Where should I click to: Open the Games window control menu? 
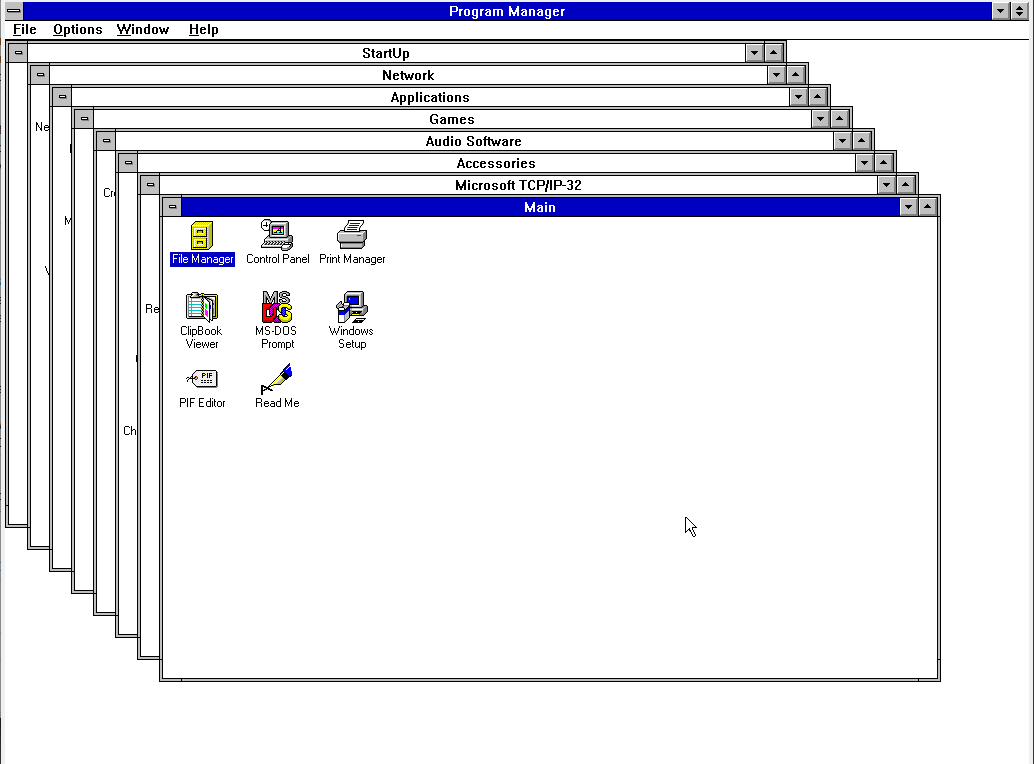84,119
